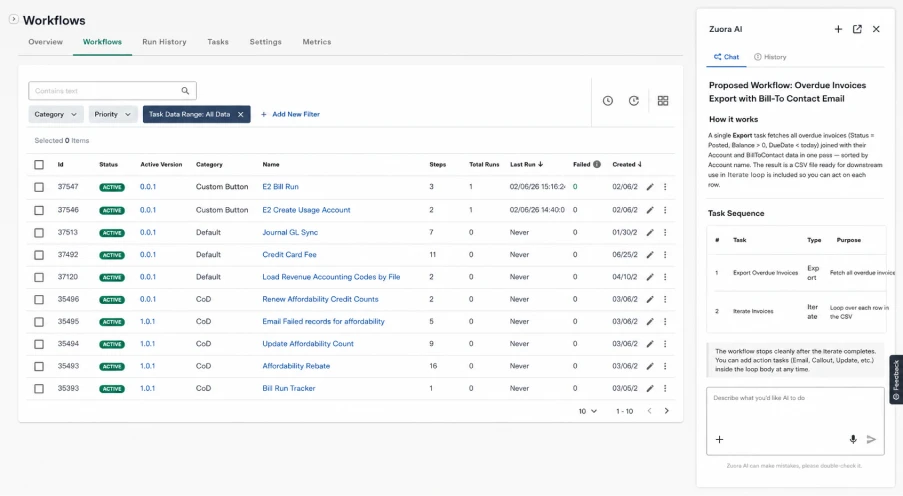Start a new Zuora AI chat
903x496 pixels.
coord(838,29)
